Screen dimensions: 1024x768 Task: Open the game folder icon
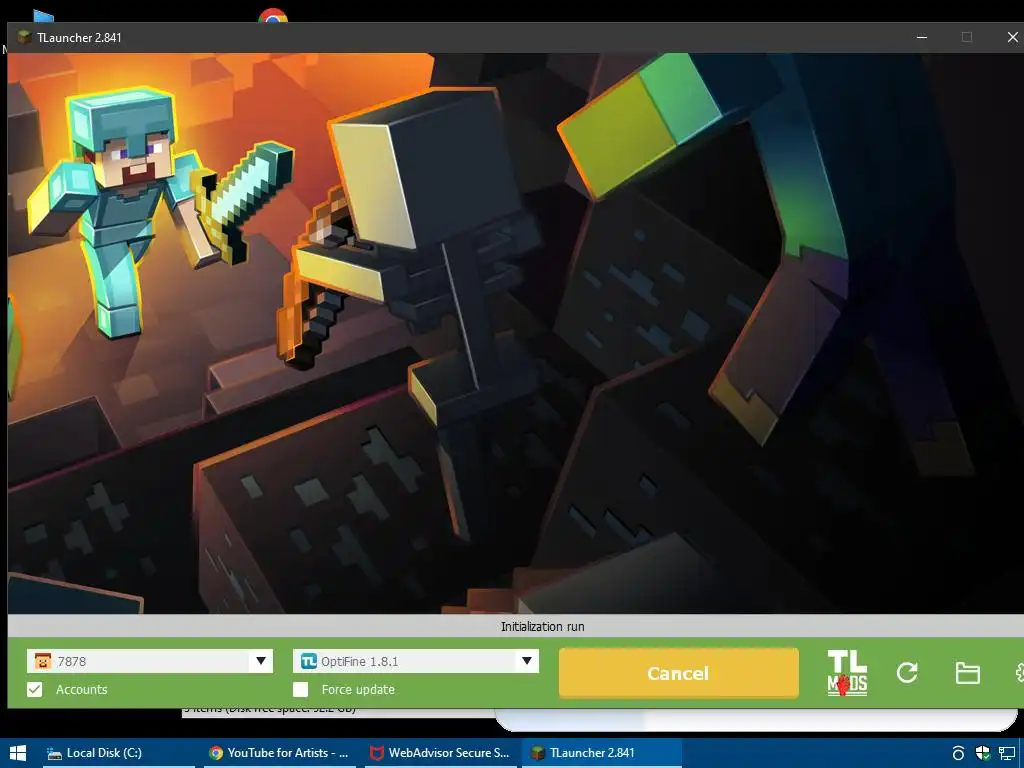pyautogui.click(x=967, y=673)
